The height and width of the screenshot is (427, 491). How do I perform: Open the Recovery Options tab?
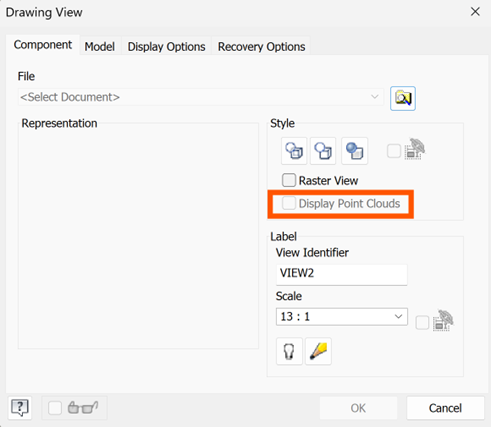(261, 46)
